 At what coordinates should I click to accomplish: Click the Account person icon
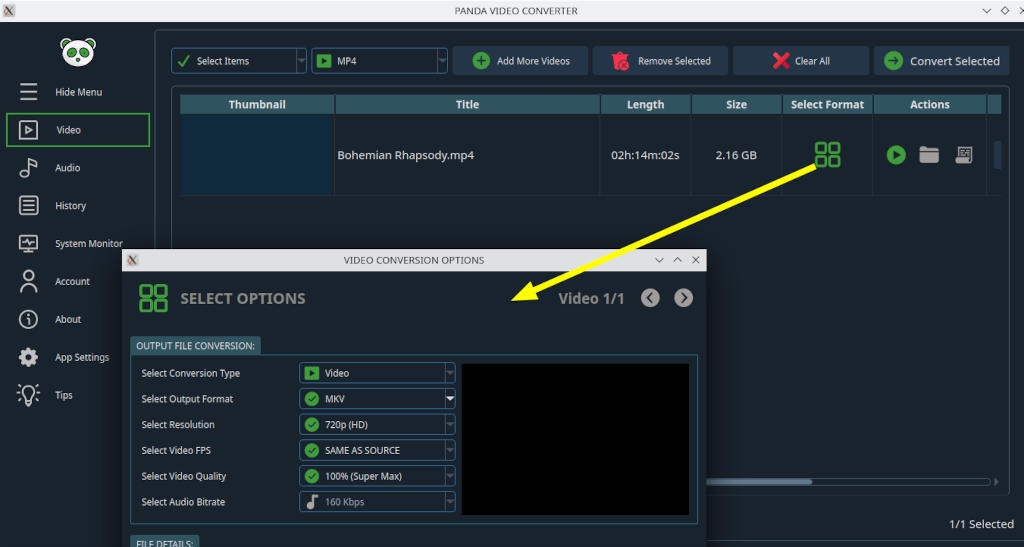(28, 281)
